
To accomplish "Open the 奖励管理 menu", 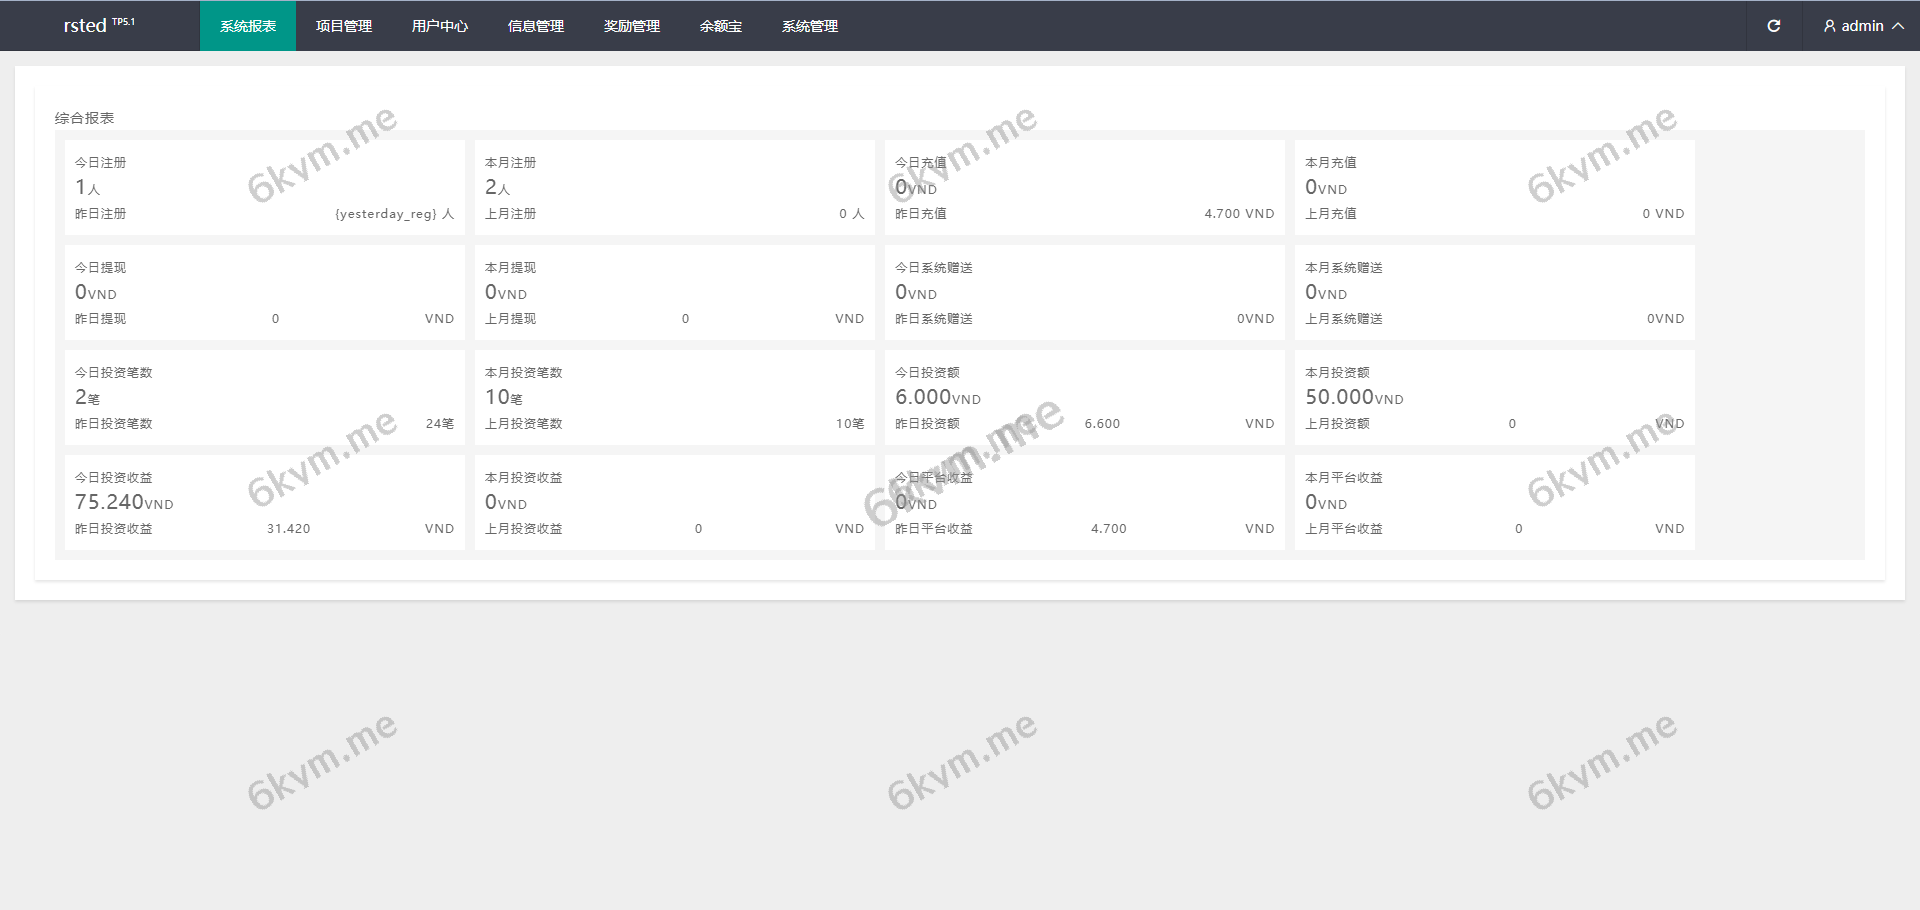I will [x=632, y=26].
